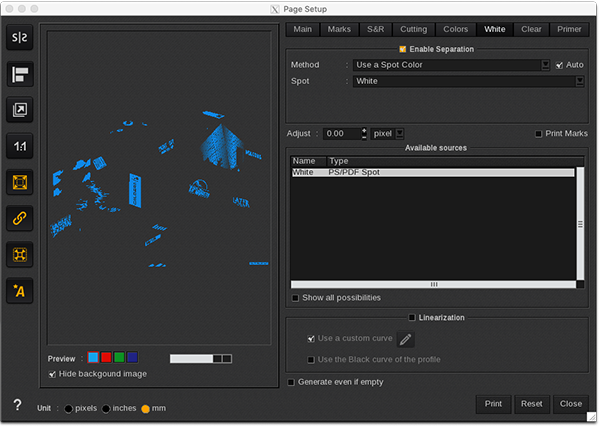This screenshot has width=600, height=427.
Task: Click the sources list vertical scrollbar
Action: [x=580, y=223]
